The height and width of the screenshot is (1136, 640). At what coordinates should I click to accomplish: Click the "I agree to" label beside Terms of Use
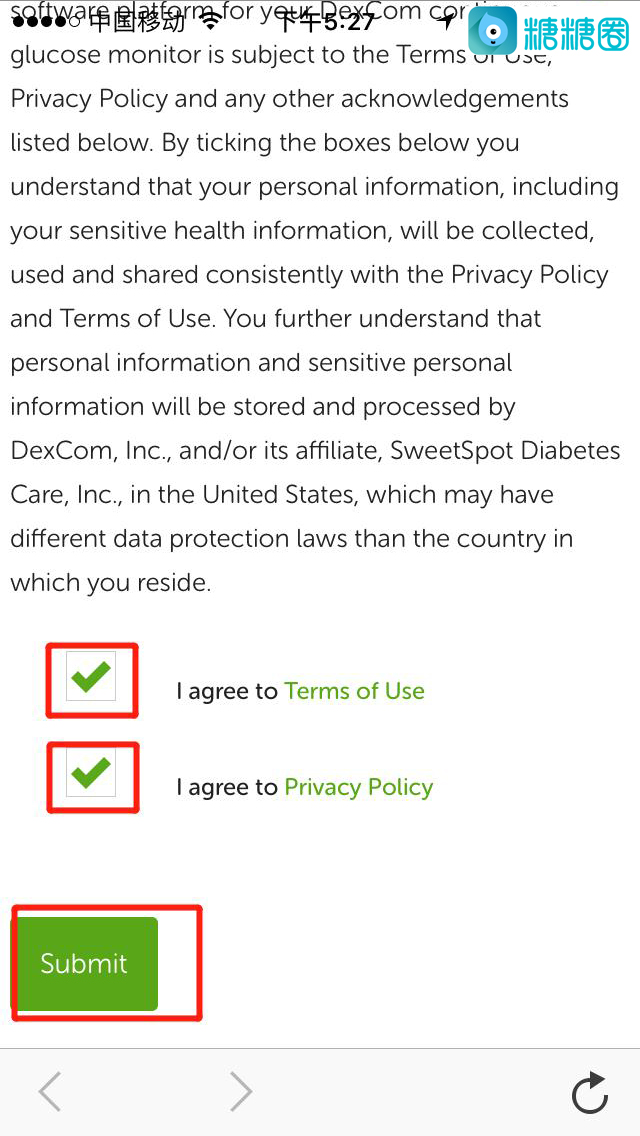click(226, 691)
